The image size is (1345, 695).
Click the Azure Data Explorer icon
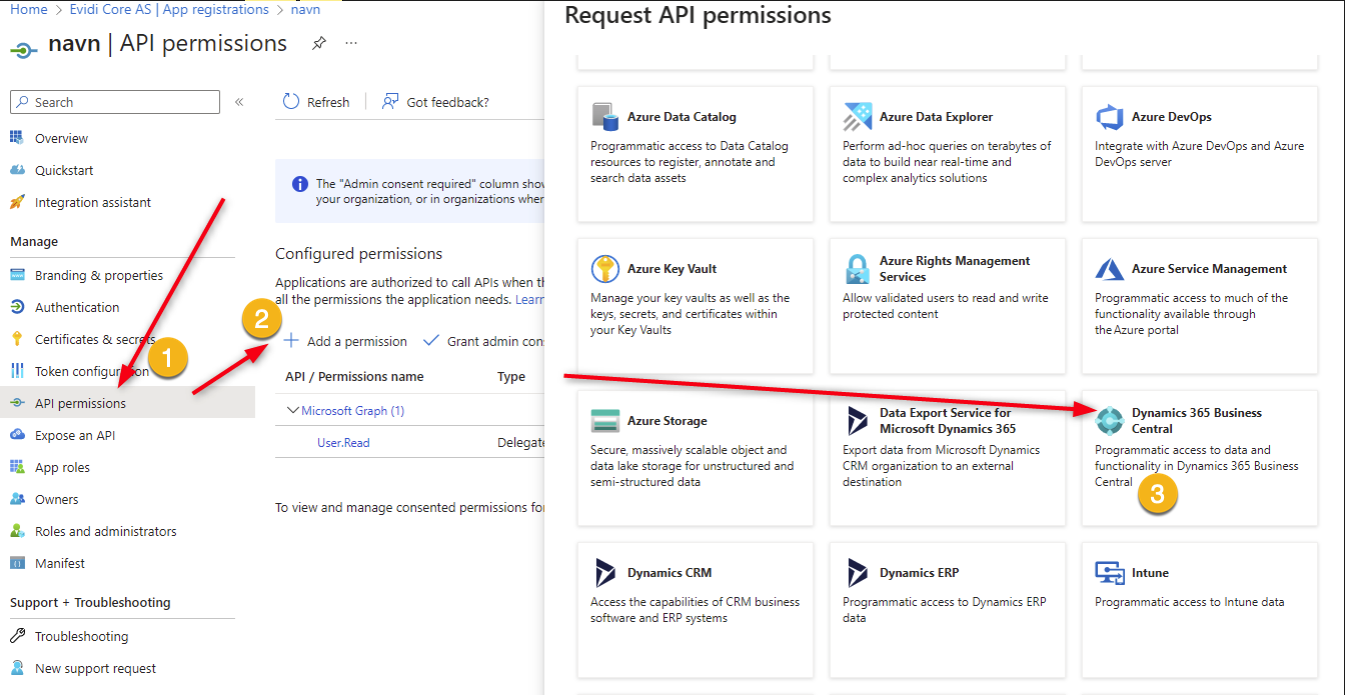point(857,117)
